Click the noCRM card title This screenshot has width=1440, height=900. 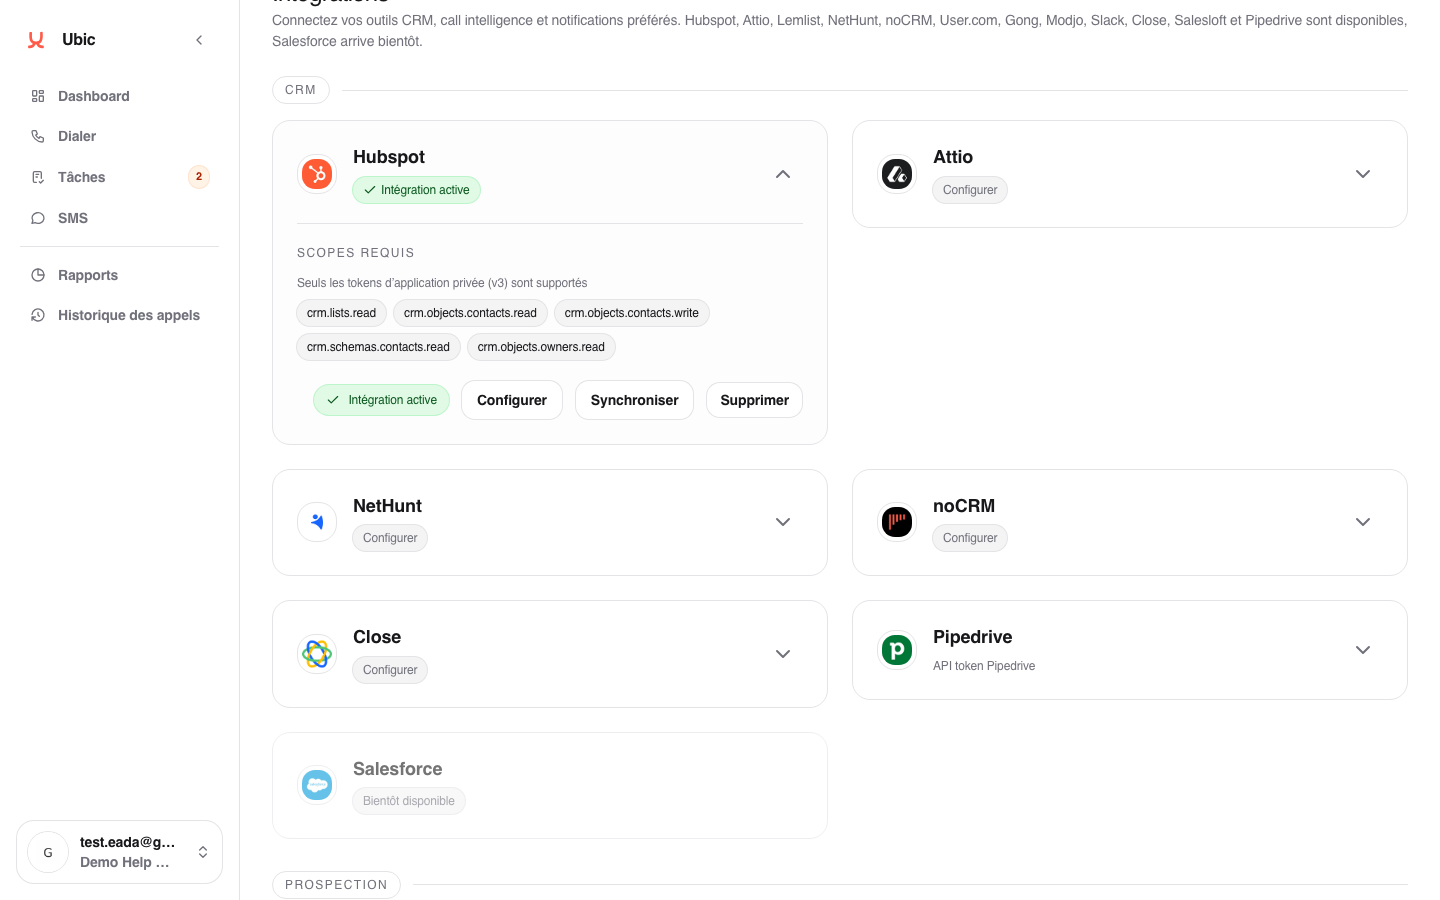click(x=964, y=506)
